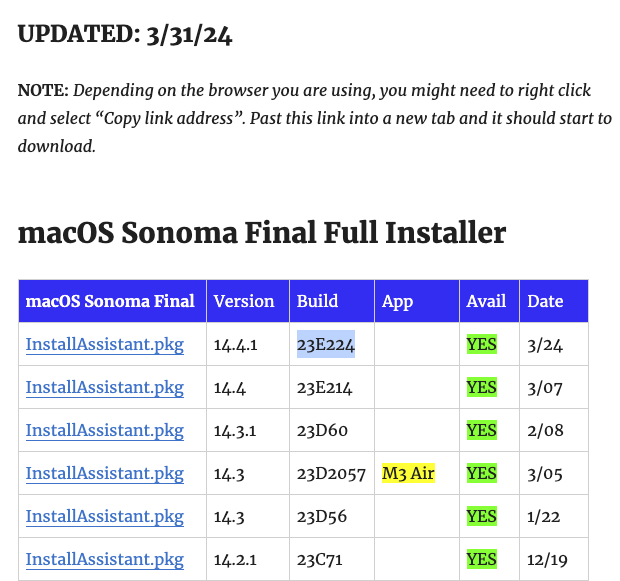Click InstallAssistant.pkg link for version 14.3.1
The width and height of the screenshot is (620, 581).
coord(105,430)
